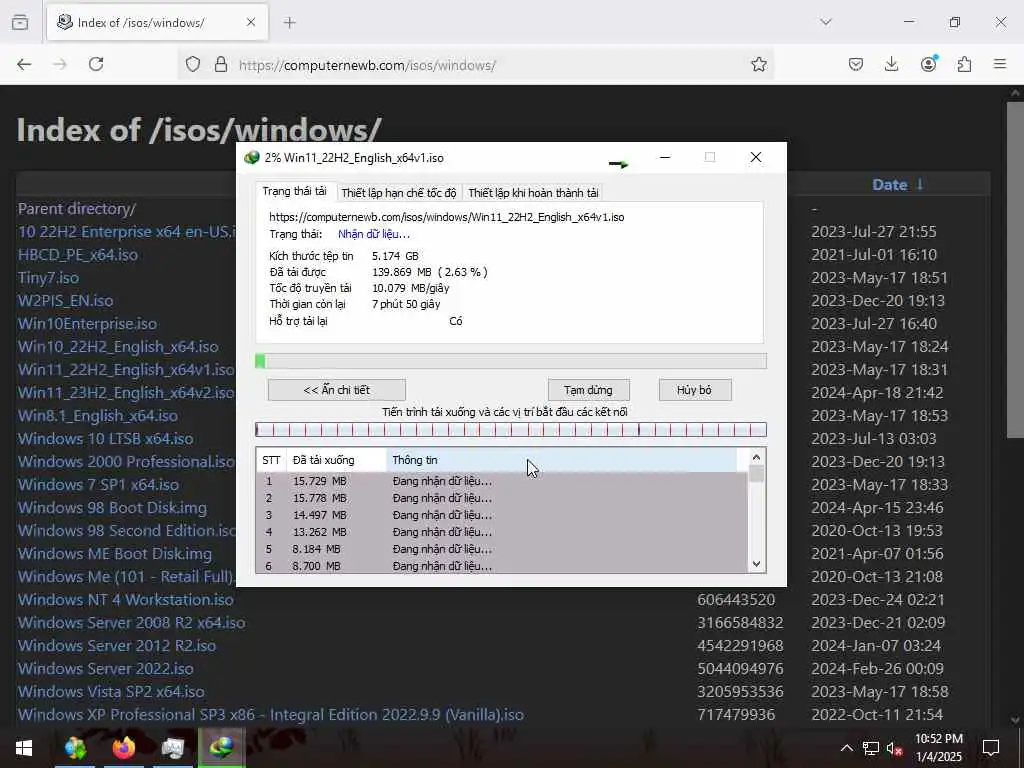1024x768 pixels.
Task: Open Windows 10 LTSB x64.iso link
Action: (x=106, y=439)
